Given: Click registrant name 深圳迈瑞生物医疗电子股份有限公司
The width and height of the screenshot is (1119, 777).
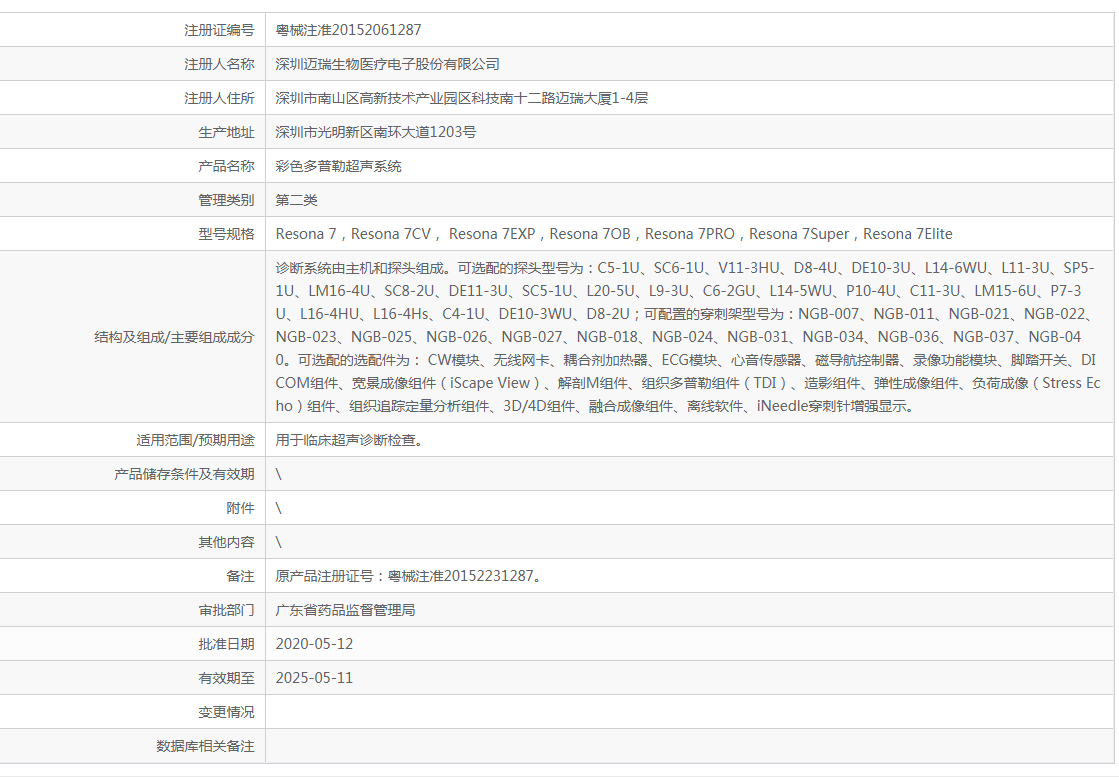Looking at the screenshot, I should [x=387, y=64].
